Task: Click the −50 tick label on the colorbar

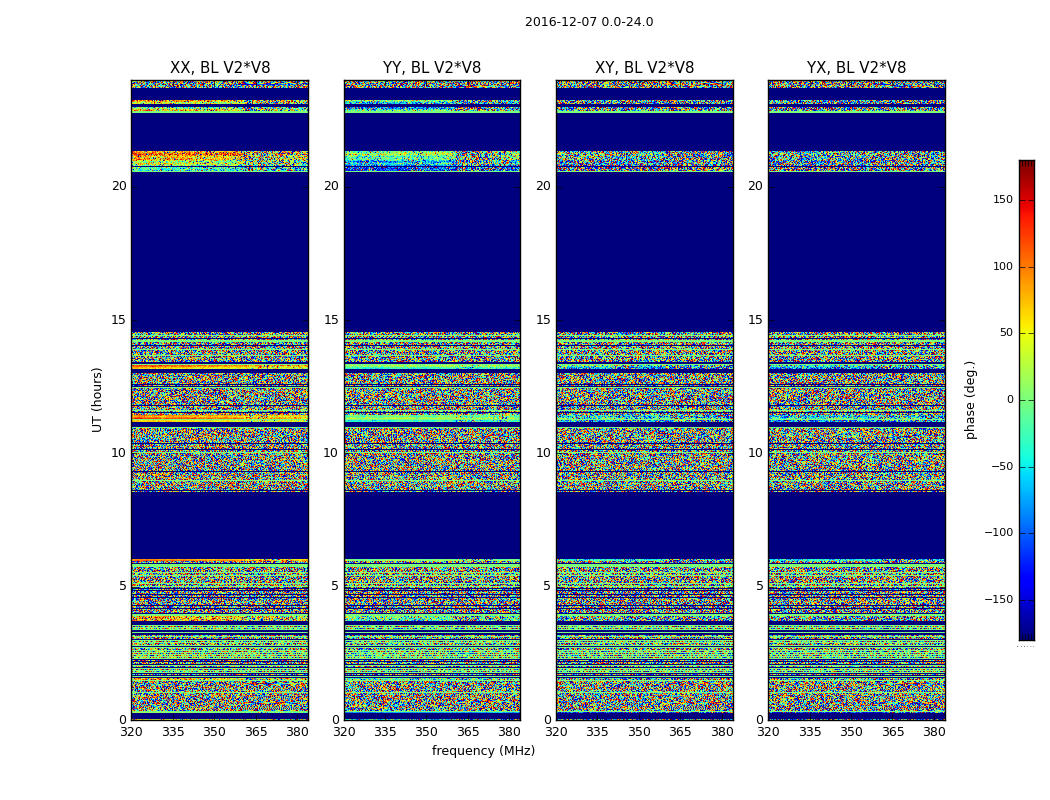Action: tap(1001, 467)
